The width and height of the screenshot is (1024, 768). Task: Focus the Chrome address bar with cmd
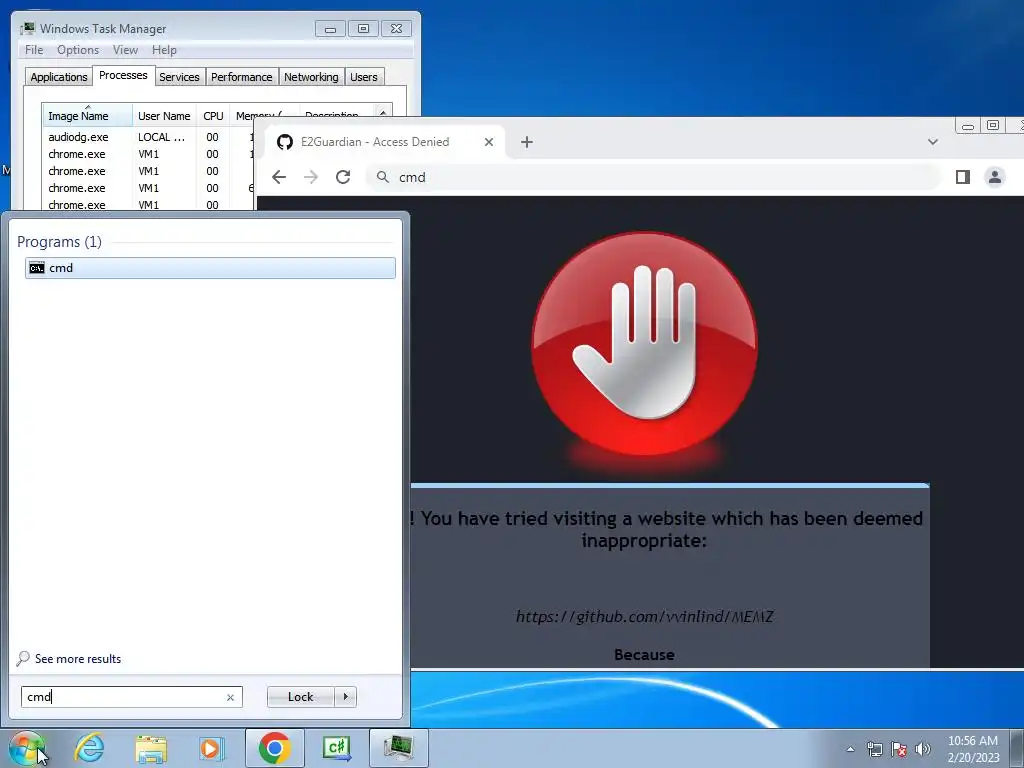pyautogui.click(x=653, y=177)
